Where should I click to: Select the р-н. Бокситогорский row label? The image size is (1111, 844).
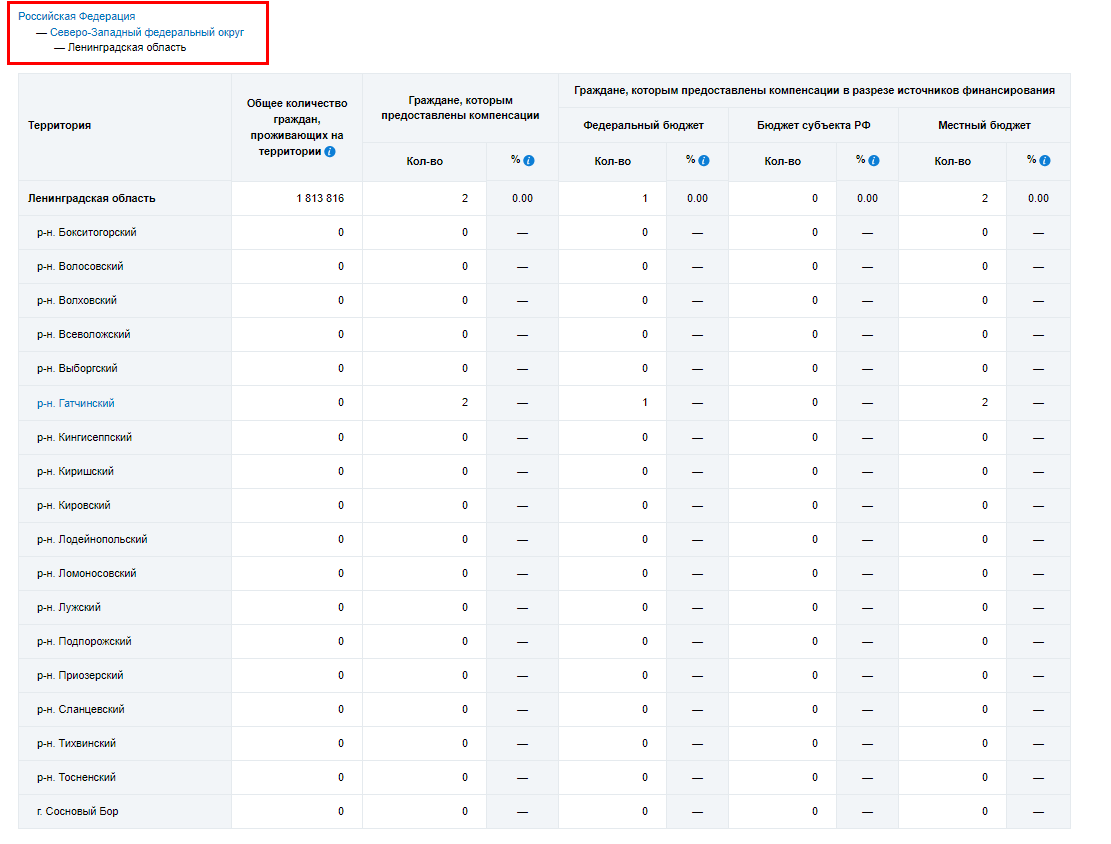pyautogui.click(x=87, y=233)
